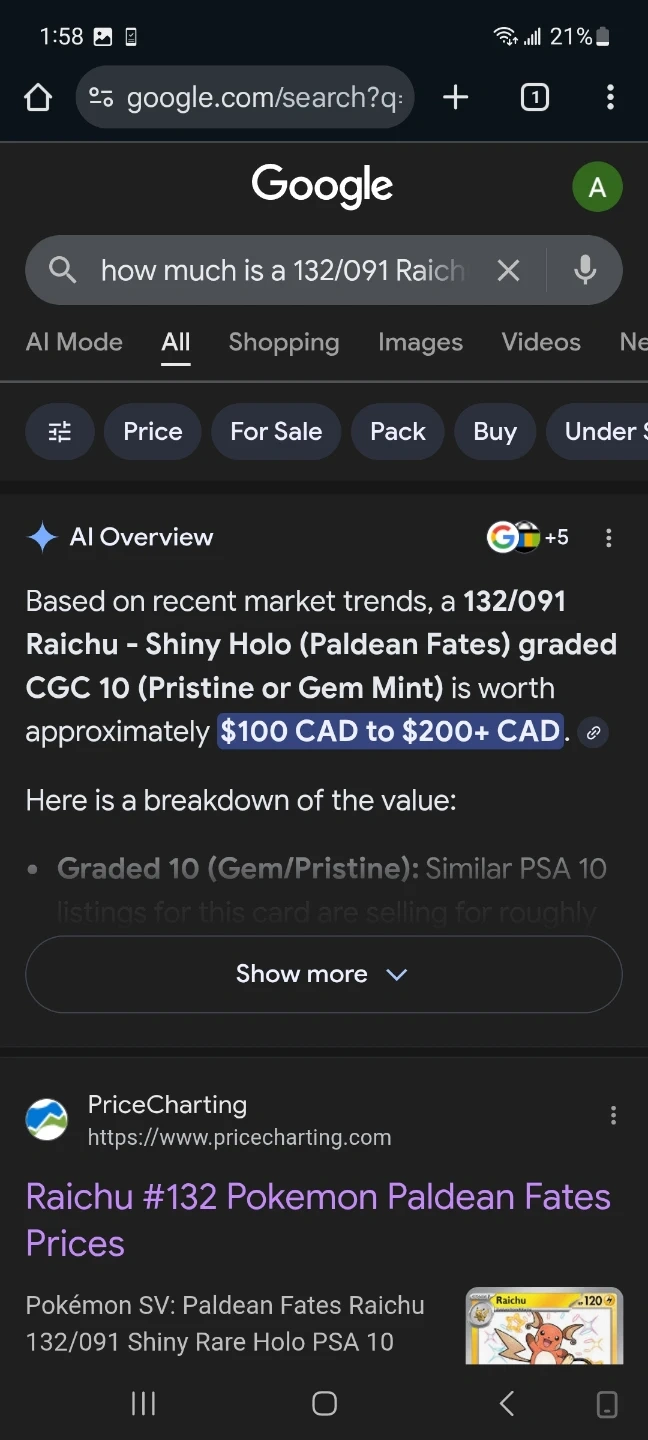Open new tab with plus icon
This screenshot has width=648, height=1440.
click(x=455, y=97)
